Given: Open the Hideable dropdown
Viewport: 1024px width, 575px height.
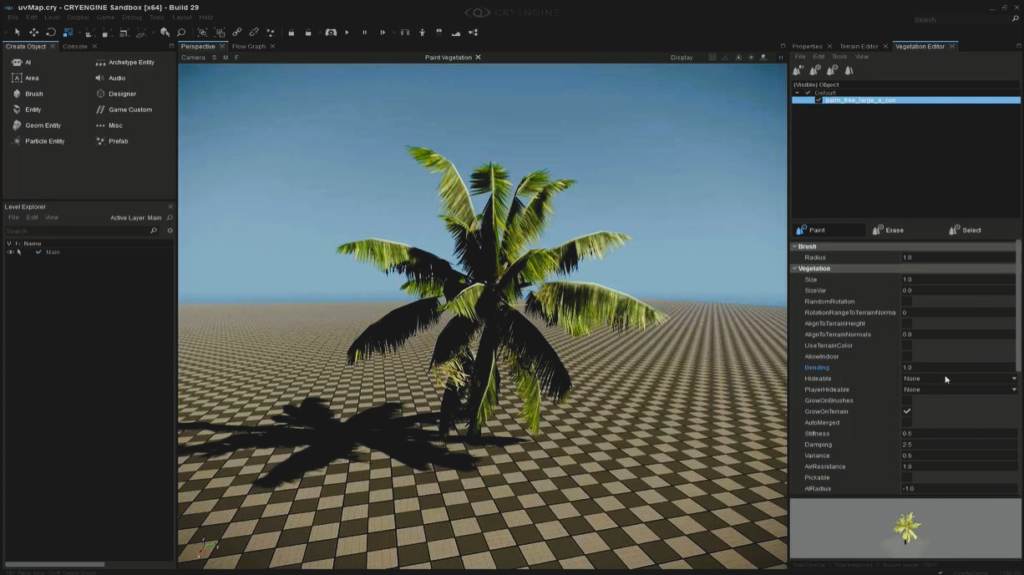Looking at the screenshot, I should tap(958, 379).
